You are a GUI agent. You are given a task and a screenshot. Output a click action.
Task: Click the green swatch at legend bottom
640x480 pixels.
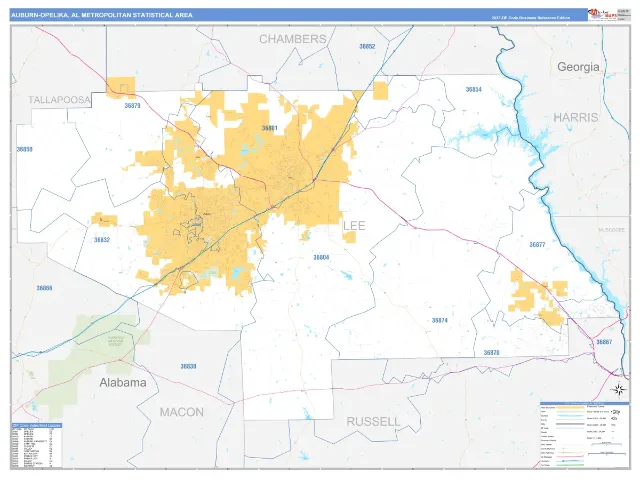click(570, 465)
